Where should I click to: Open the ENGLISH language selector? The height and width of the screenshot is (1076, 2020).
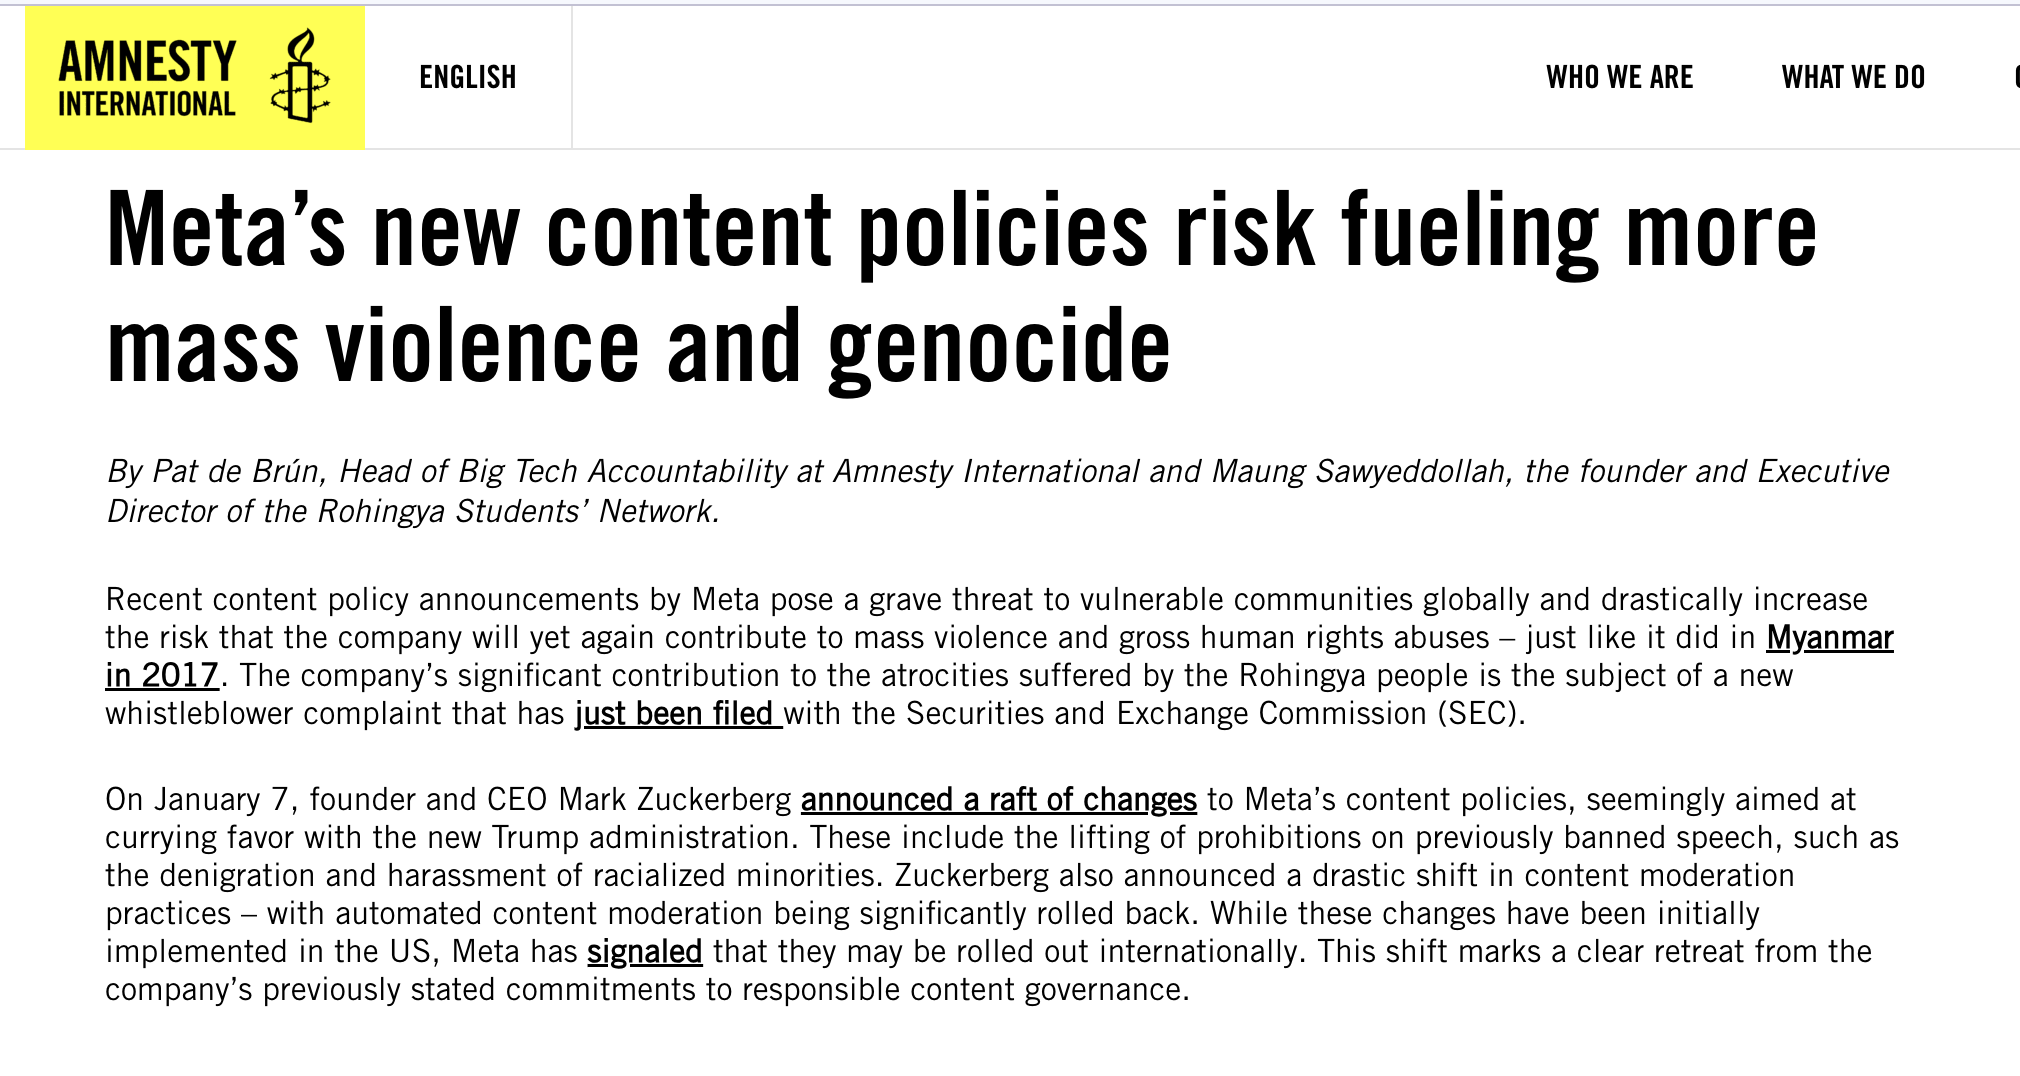point(467,77)
